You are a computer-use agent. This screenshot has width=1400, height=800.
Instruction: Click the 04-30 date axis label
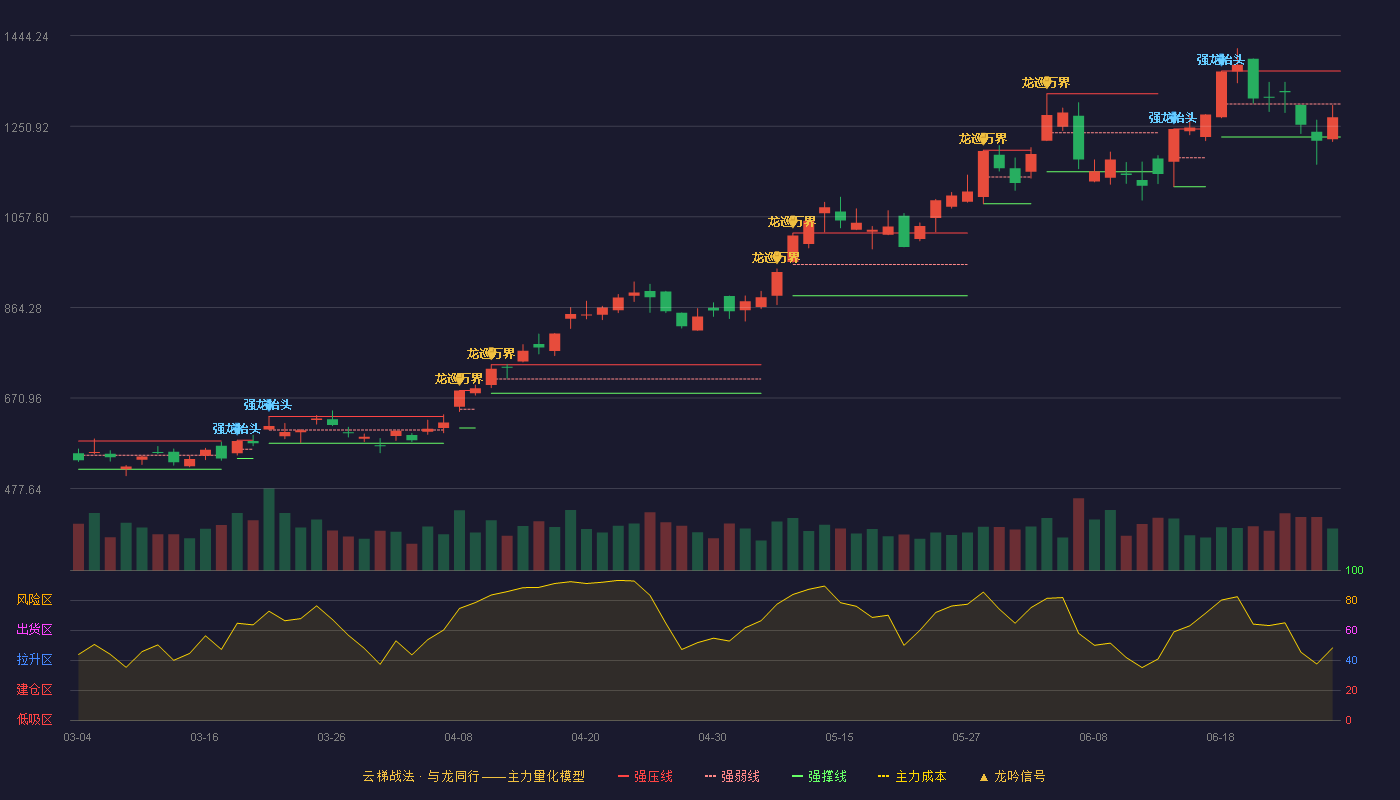tap(712, 737)
